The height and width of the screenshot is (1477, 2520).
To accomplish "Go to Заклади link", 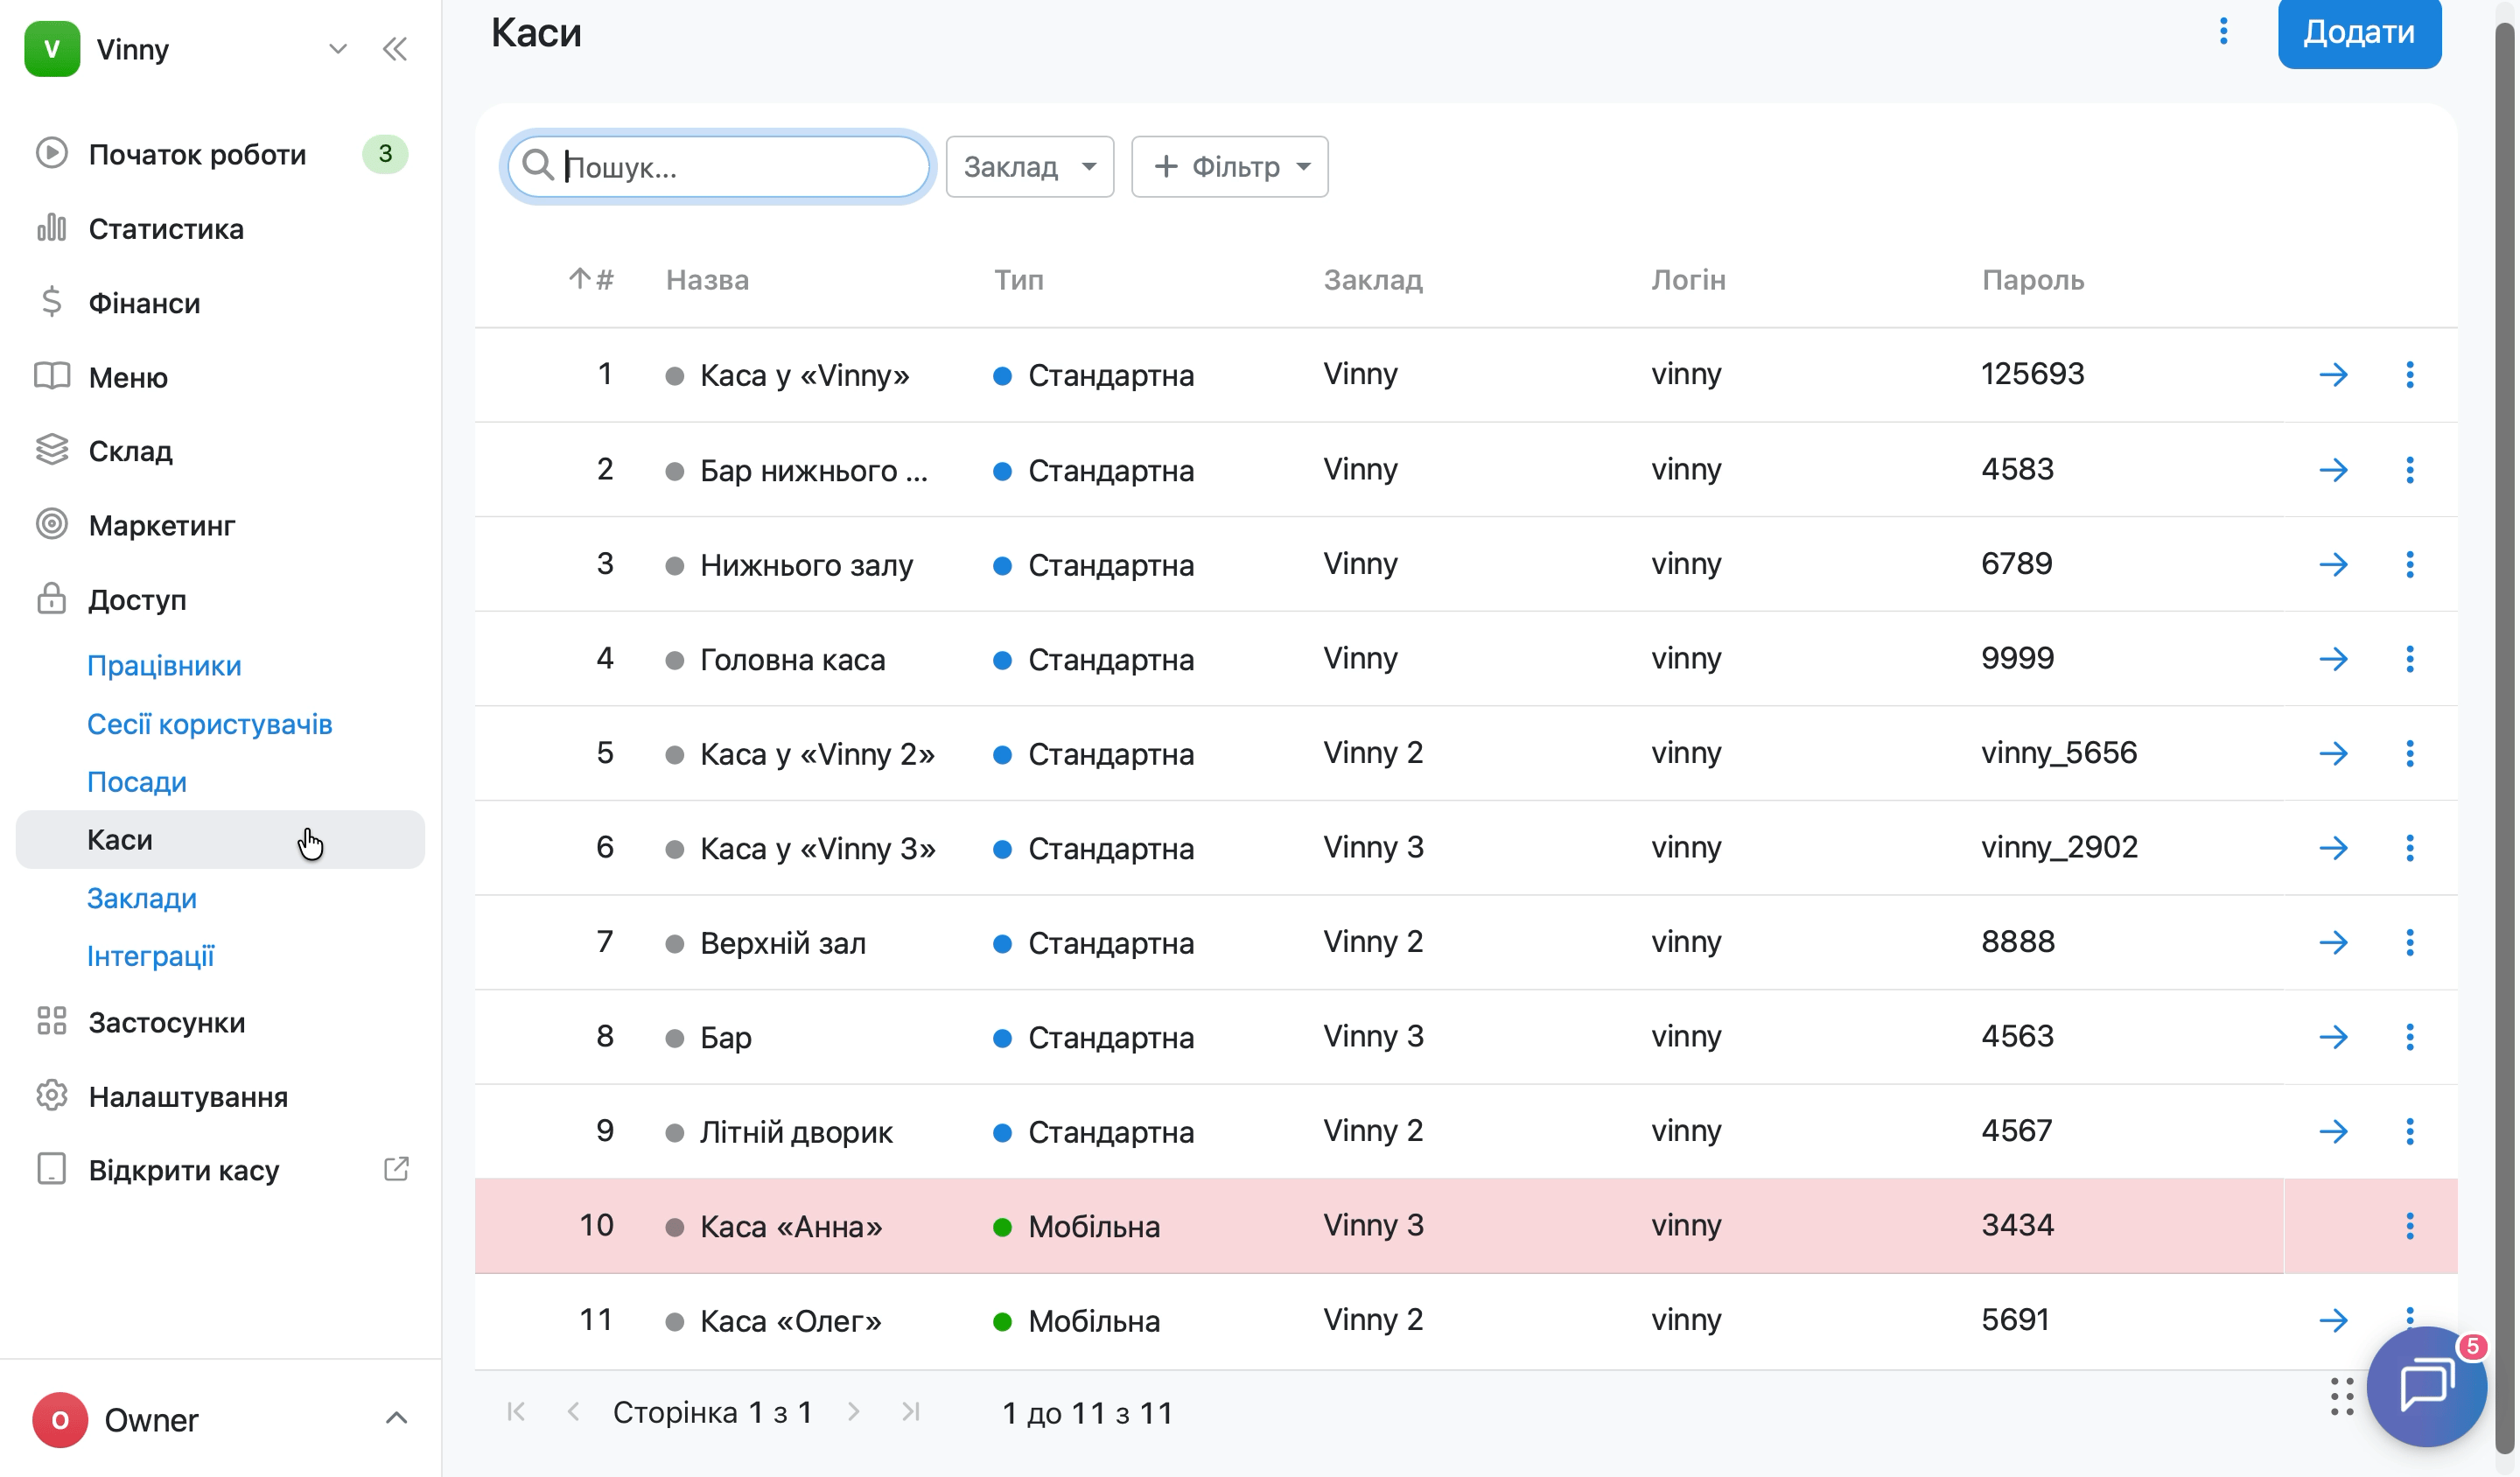I will click(x=141, y=898).
